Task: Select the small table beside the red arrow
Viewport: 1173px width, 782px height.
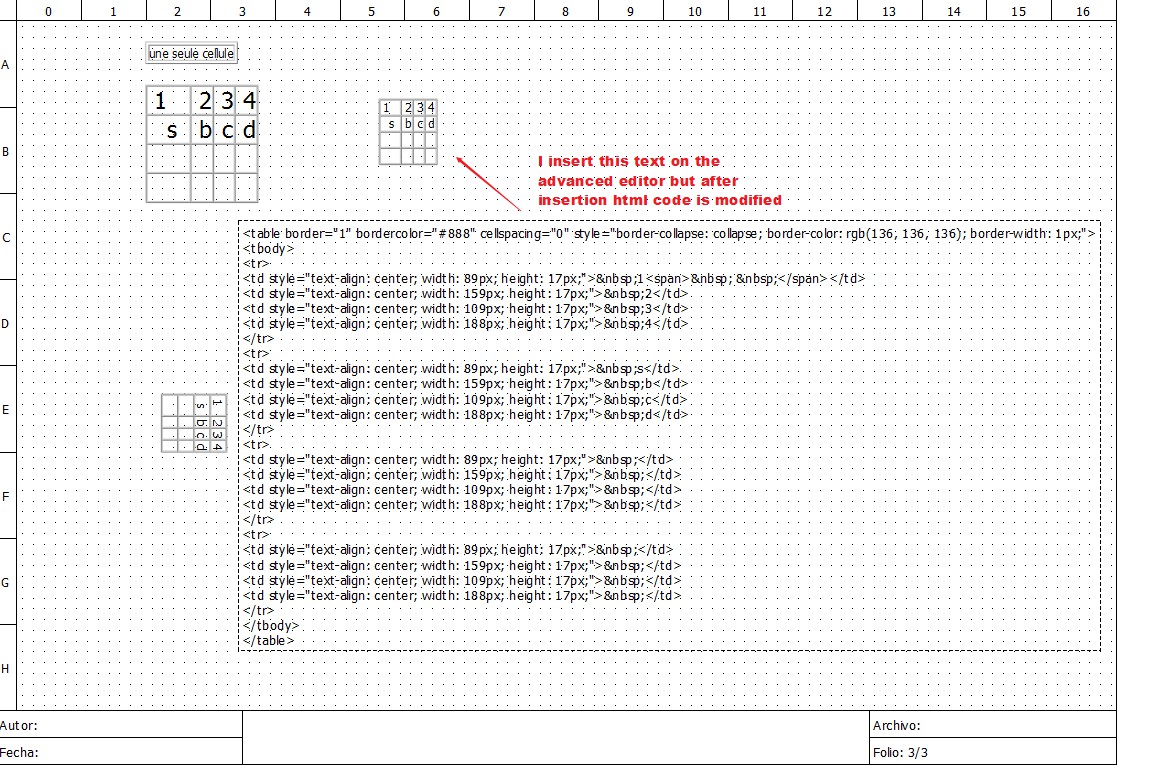Action: (x=408, y=132)
